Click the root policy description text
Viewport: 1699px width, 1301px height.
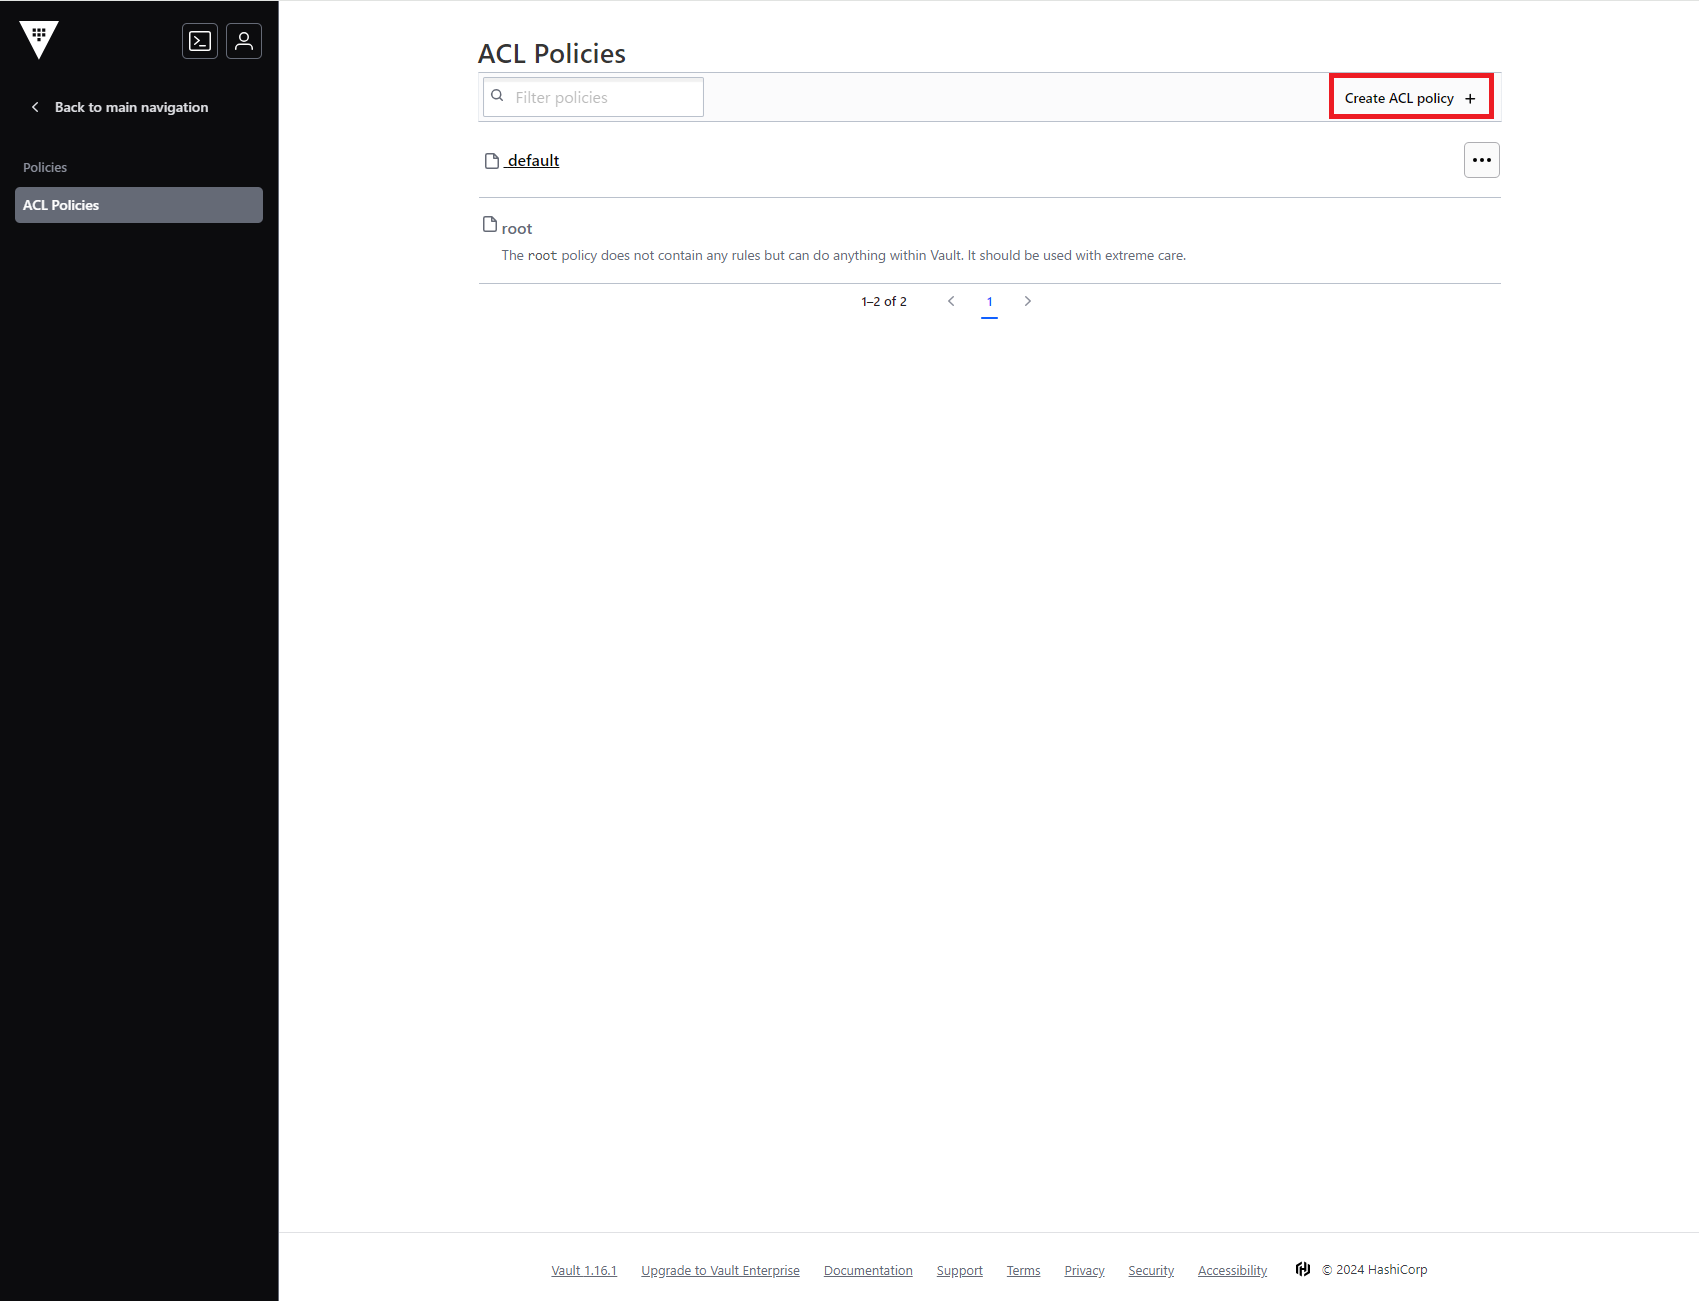844,256
